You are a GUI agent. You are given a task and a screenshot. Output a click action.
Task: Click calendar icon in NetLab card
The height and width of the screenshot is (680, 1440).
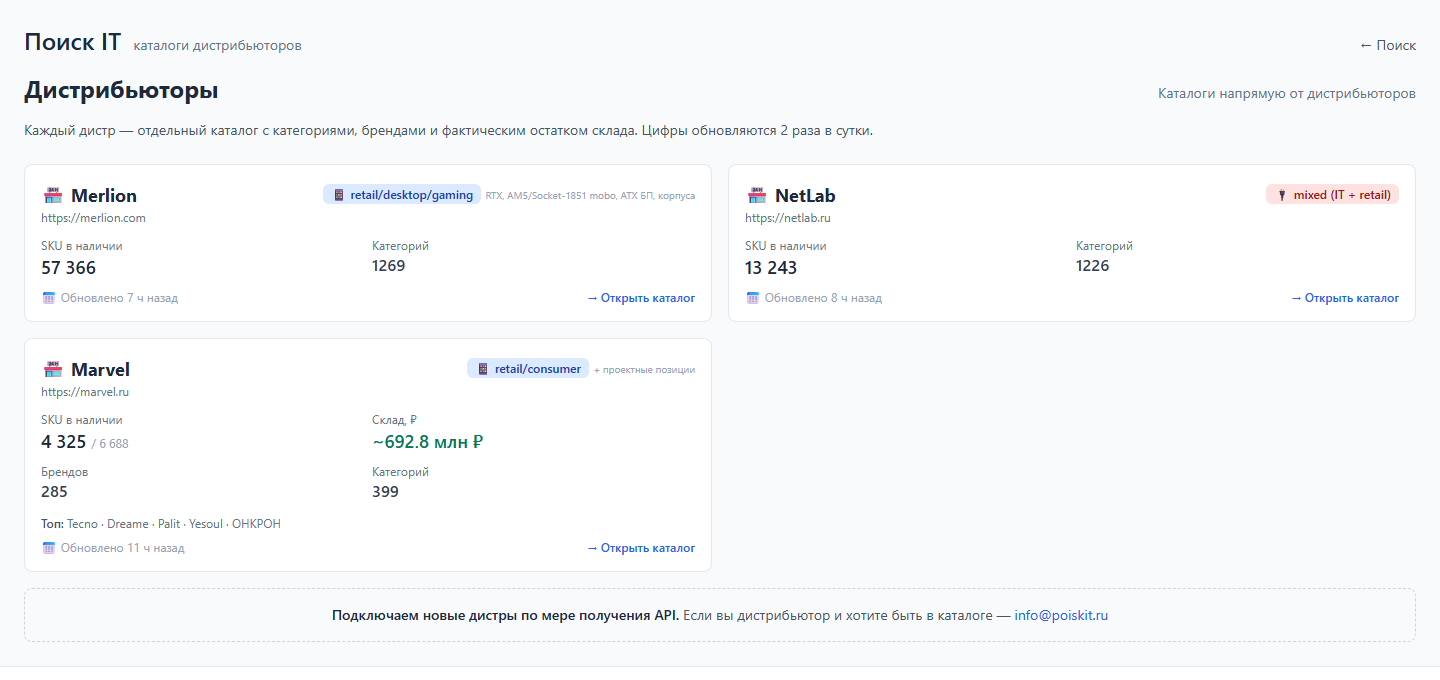pos(753,297)
